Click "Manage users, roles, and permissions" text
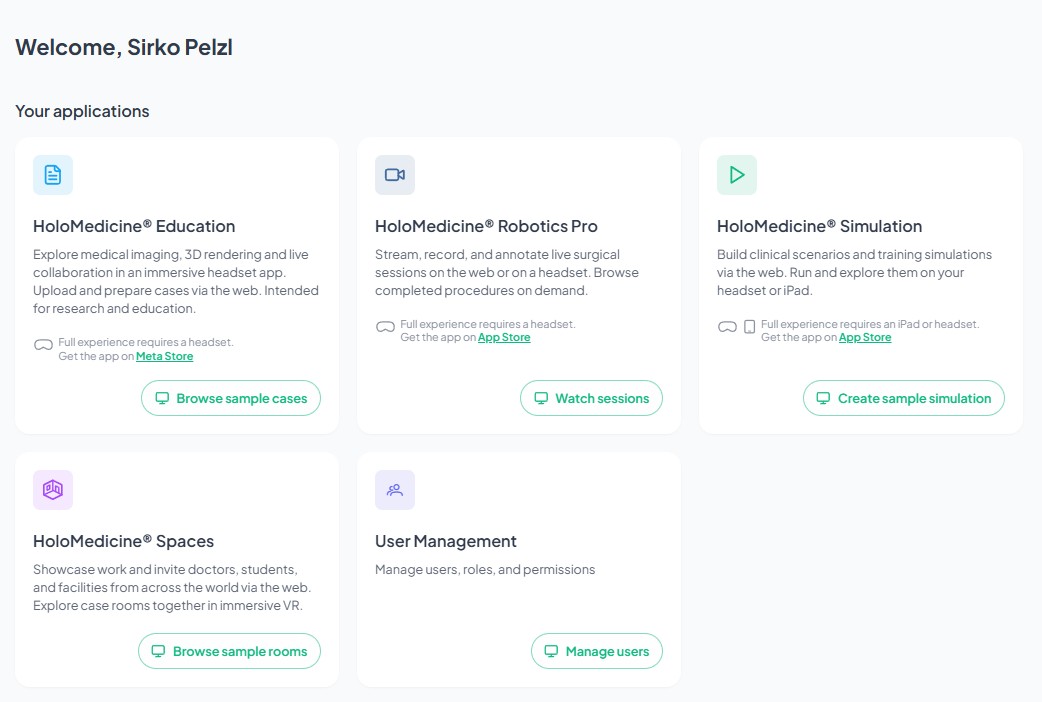The height and width of the screenshot is (702, 1042). click(485, 570)
